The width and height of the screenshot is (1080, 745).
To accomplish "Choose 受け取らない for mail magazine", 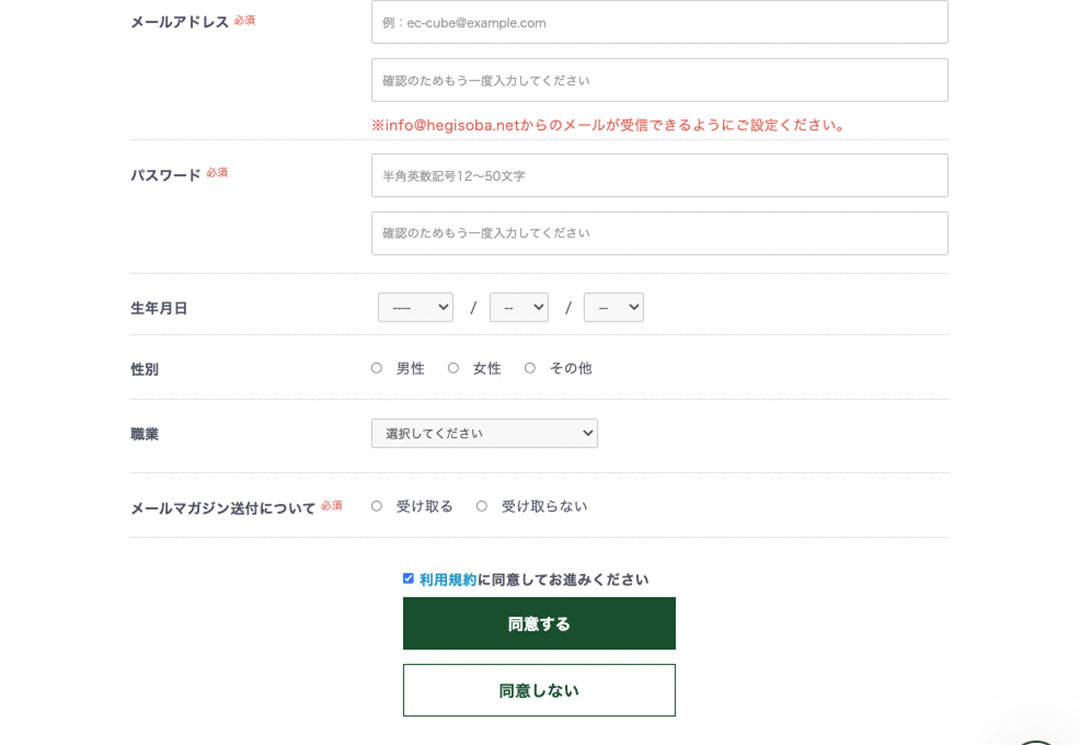I will pyautogui.click(x=481, y=506).
